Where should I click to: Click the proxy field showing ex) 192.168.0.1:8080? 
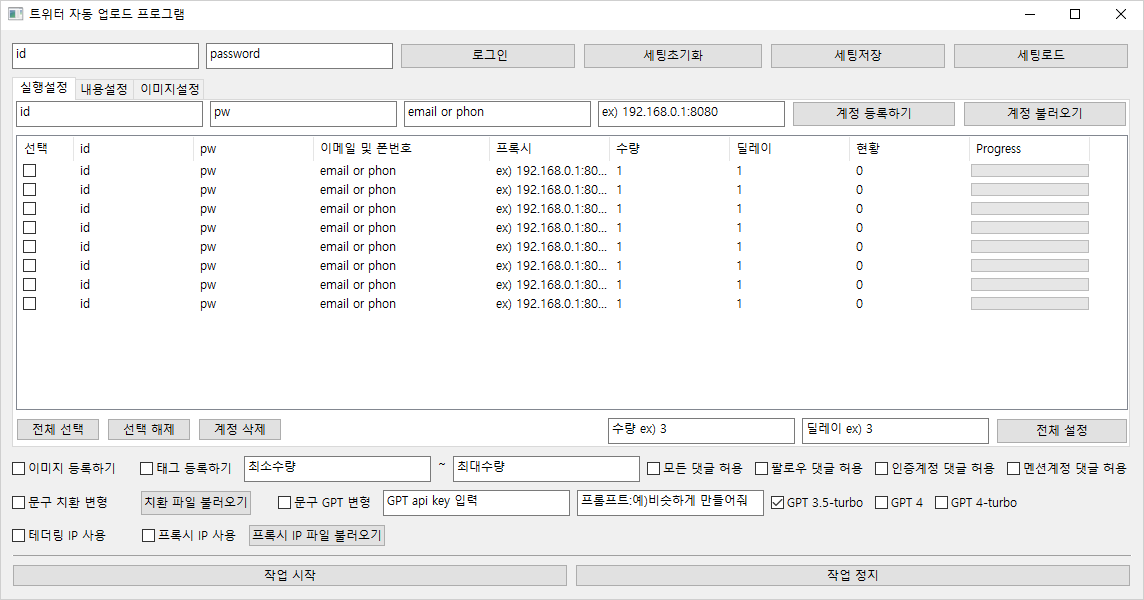pyautogui.click(x=692, y=114)
